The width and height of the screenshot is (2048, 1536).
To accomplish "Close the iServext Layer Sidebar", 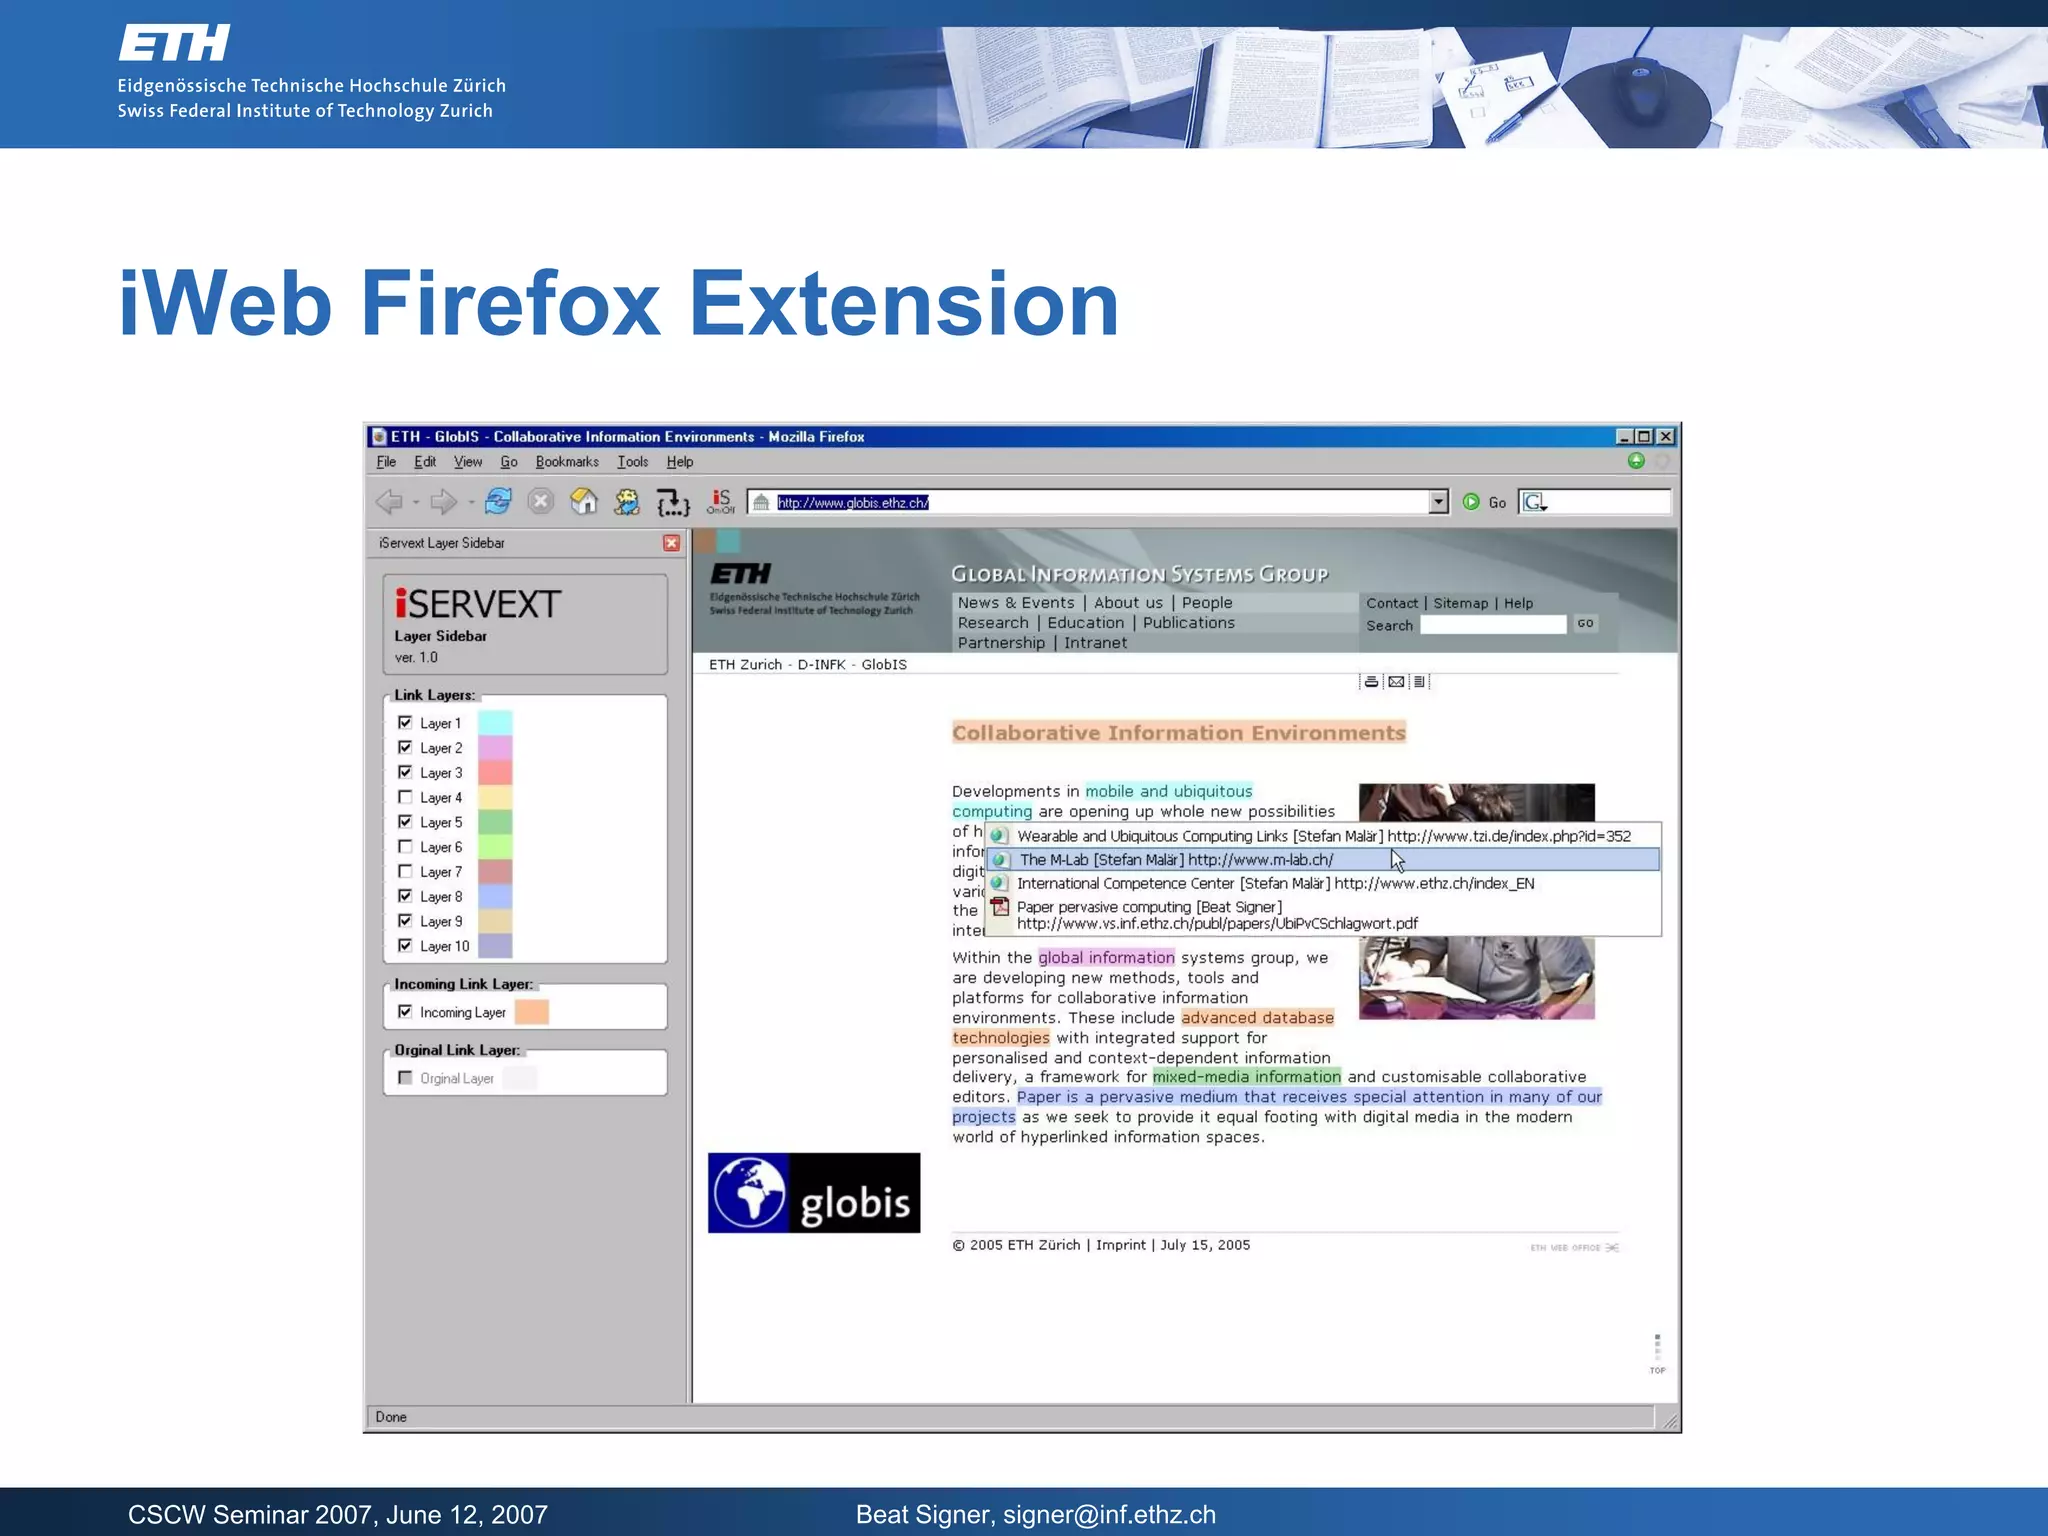I will click(671, 543).
